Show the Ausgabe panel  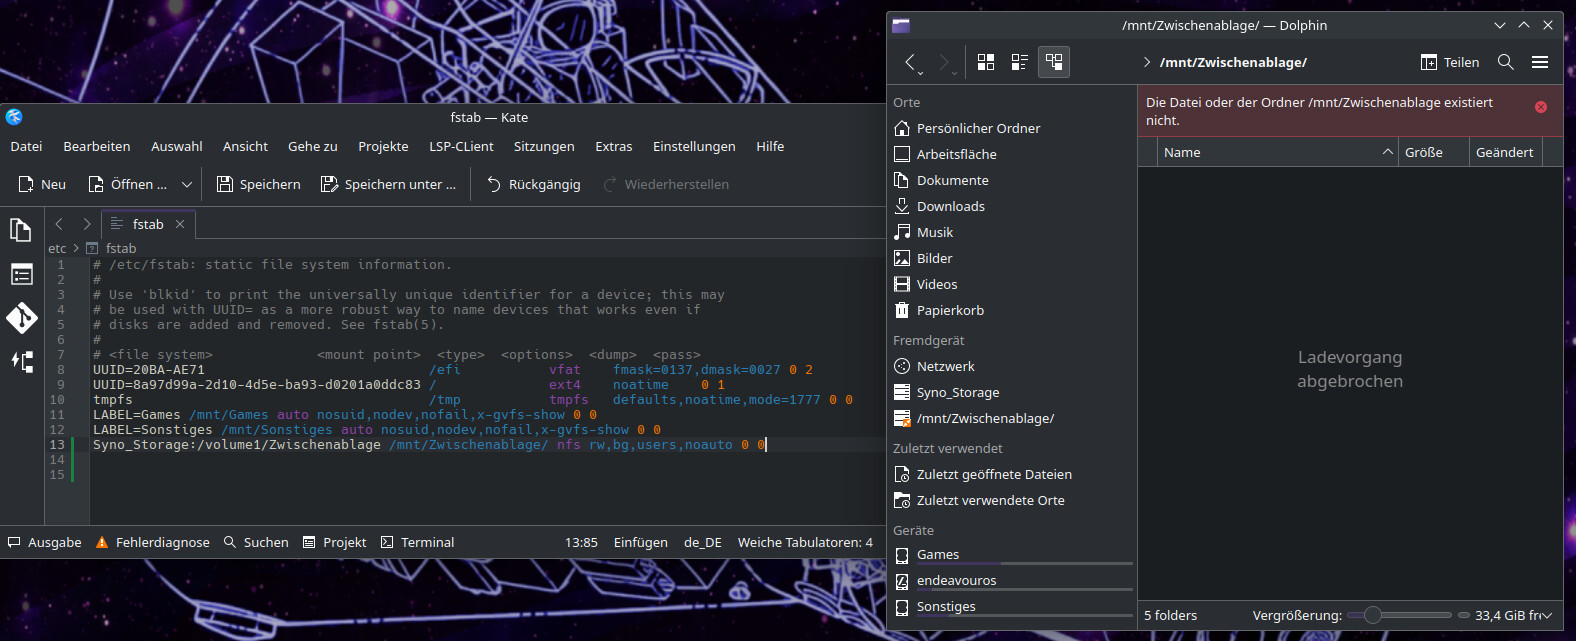(45, 542)
